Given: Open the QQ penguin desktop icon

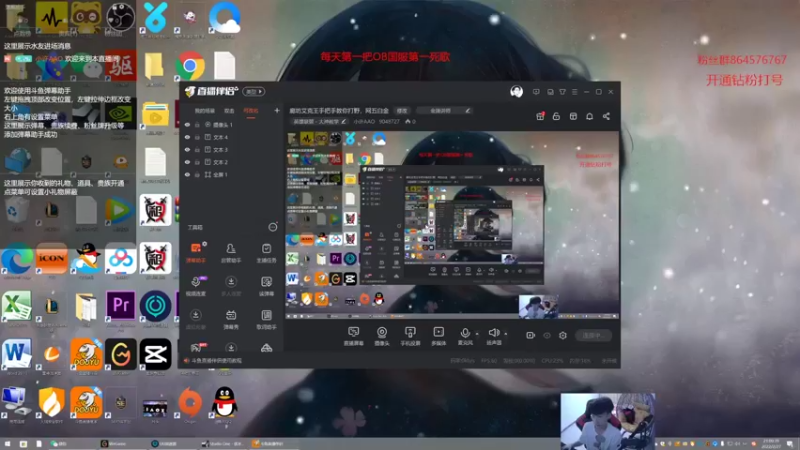Looking at the screenshot, I should pyautogui.click(x=224, y=402).
